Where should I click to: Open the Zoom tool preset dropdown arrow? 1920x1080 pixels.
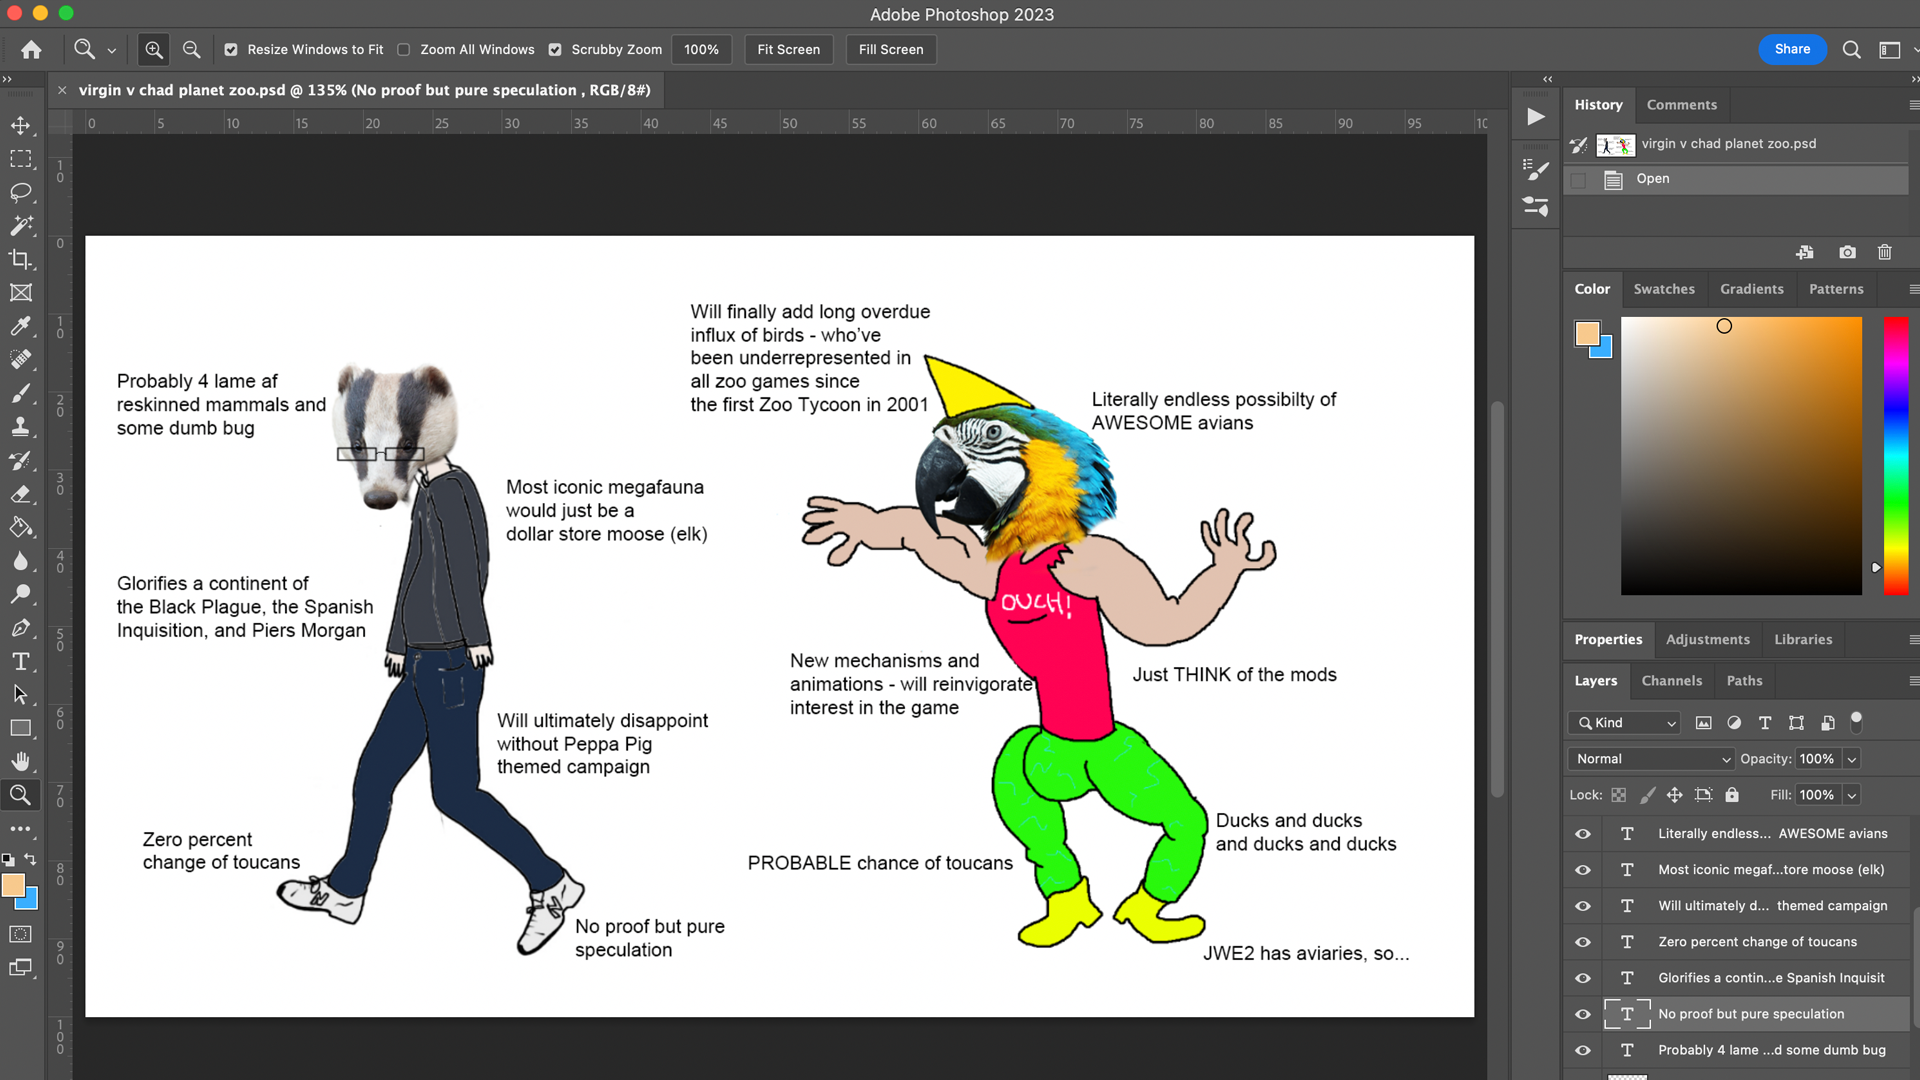pyautogui.click(x=111, y=50)
